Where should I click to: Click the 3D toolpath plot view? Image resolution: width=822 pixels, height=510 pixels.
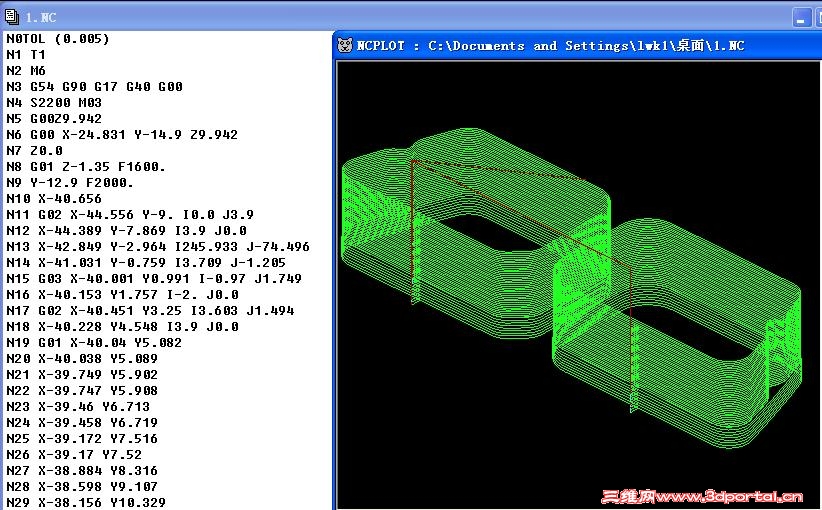577,285
